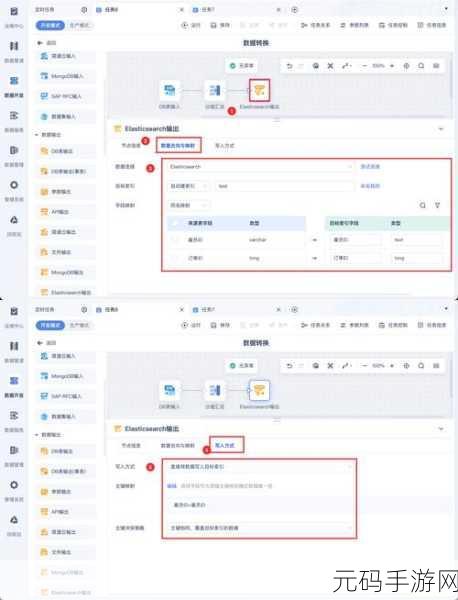Click the magnifier icon on lower canvas toolbar

421,366
